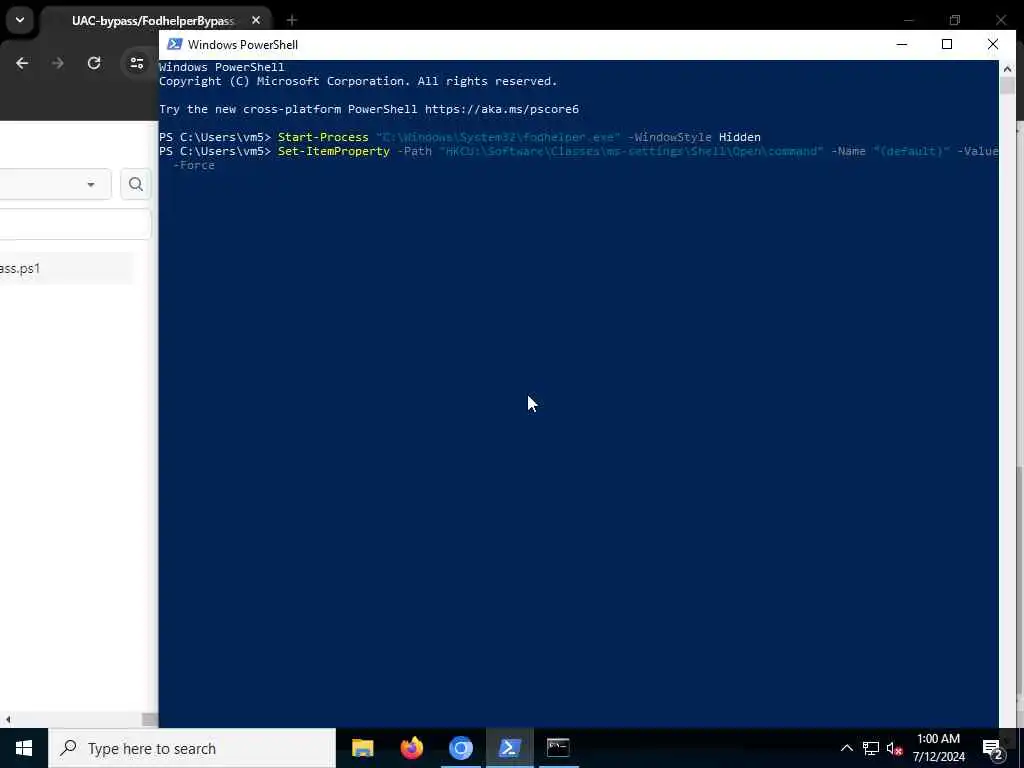Click the browser horizontal scrollbar left arrow
This screenshot has height=768, width=1024.
pos(8,720)
